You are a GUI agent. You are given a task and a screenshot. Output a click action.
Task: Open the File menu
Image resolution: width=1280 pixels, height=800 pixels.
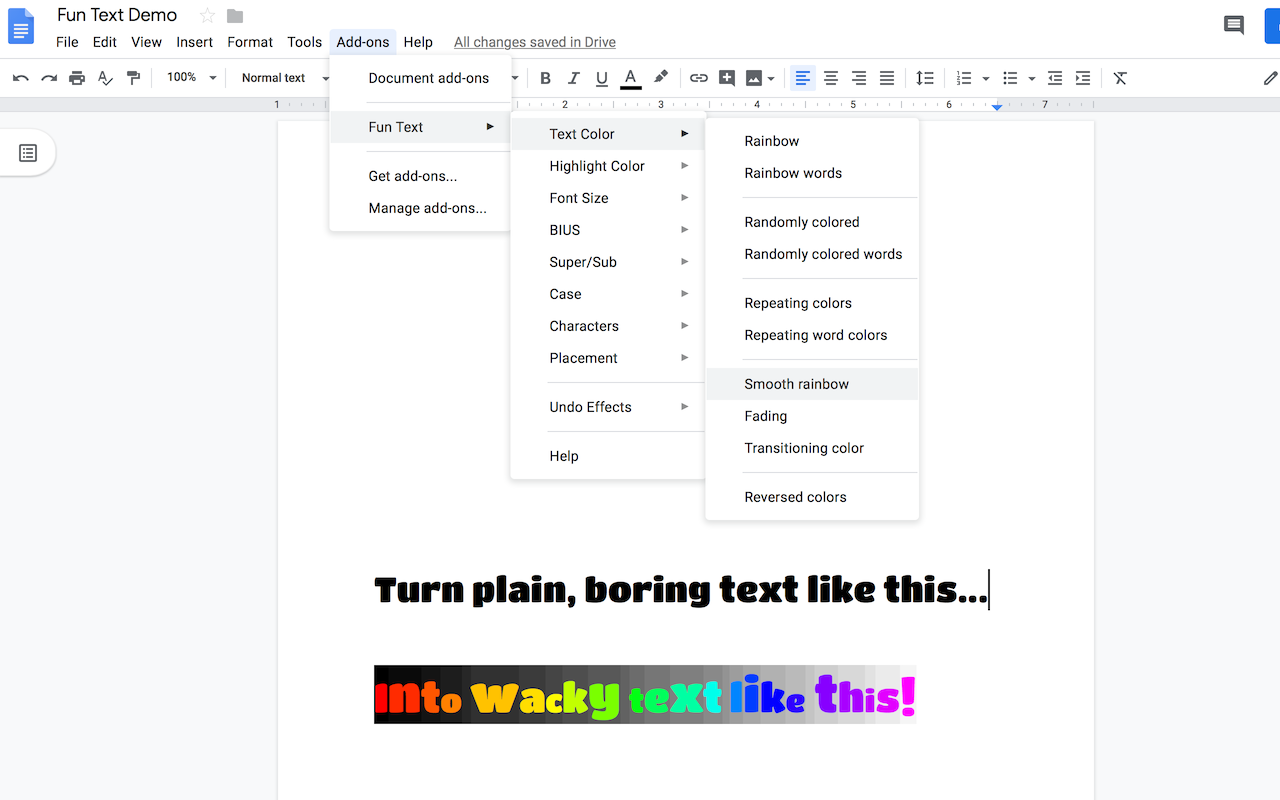click(67, 42)
